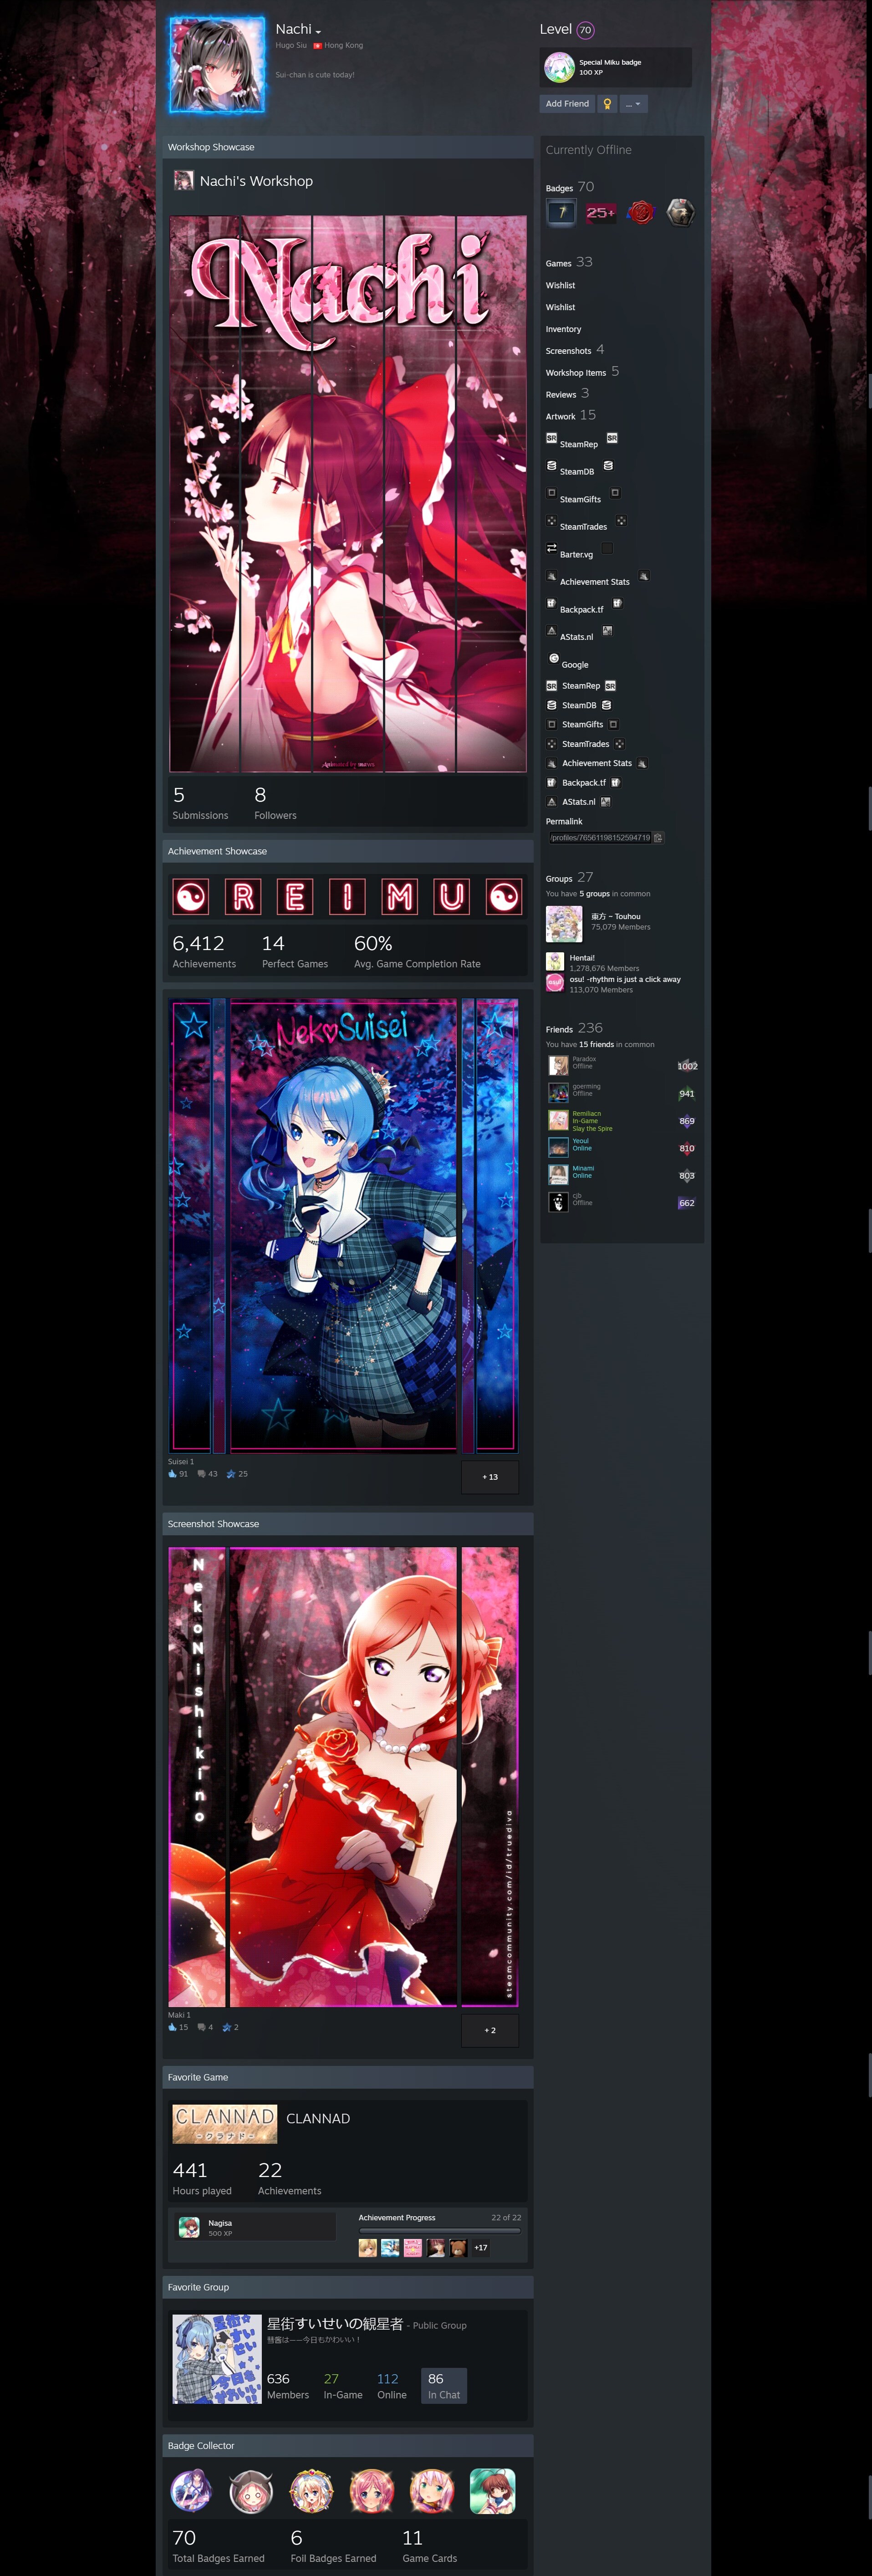Image resolution: width=872 pixels, height=2576 pixels.
Task: Open the Special Miku badge icon
Action: 559,67
